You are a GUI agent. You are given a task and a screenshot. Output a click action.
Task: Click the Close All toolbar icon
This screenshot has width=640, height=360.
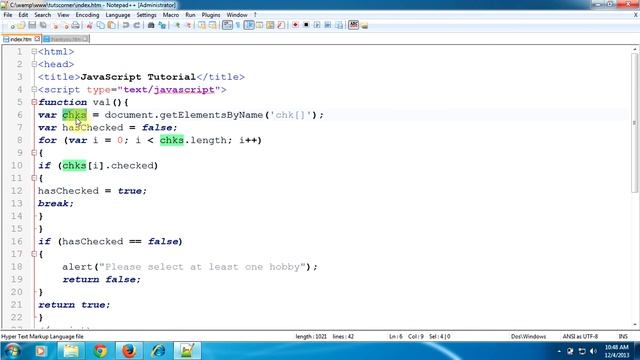(65, 25)
